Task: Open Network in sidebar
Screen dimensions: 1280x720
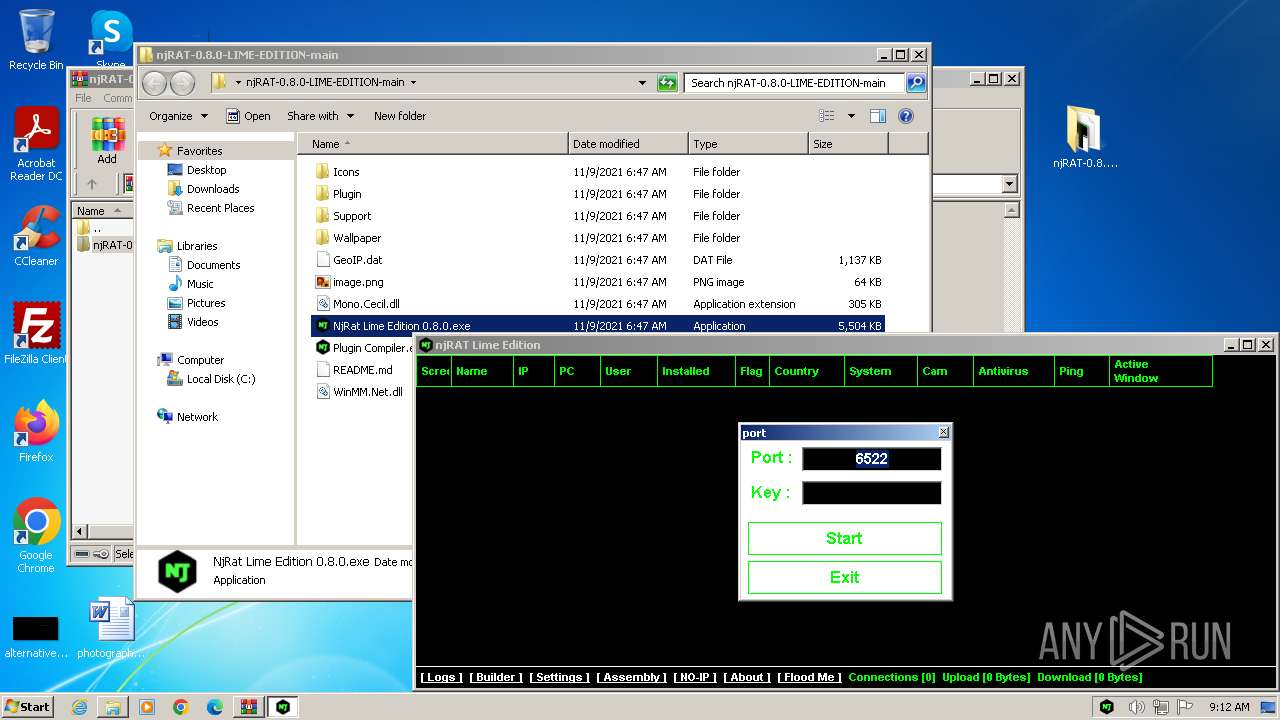Action: tap(197, 417)
